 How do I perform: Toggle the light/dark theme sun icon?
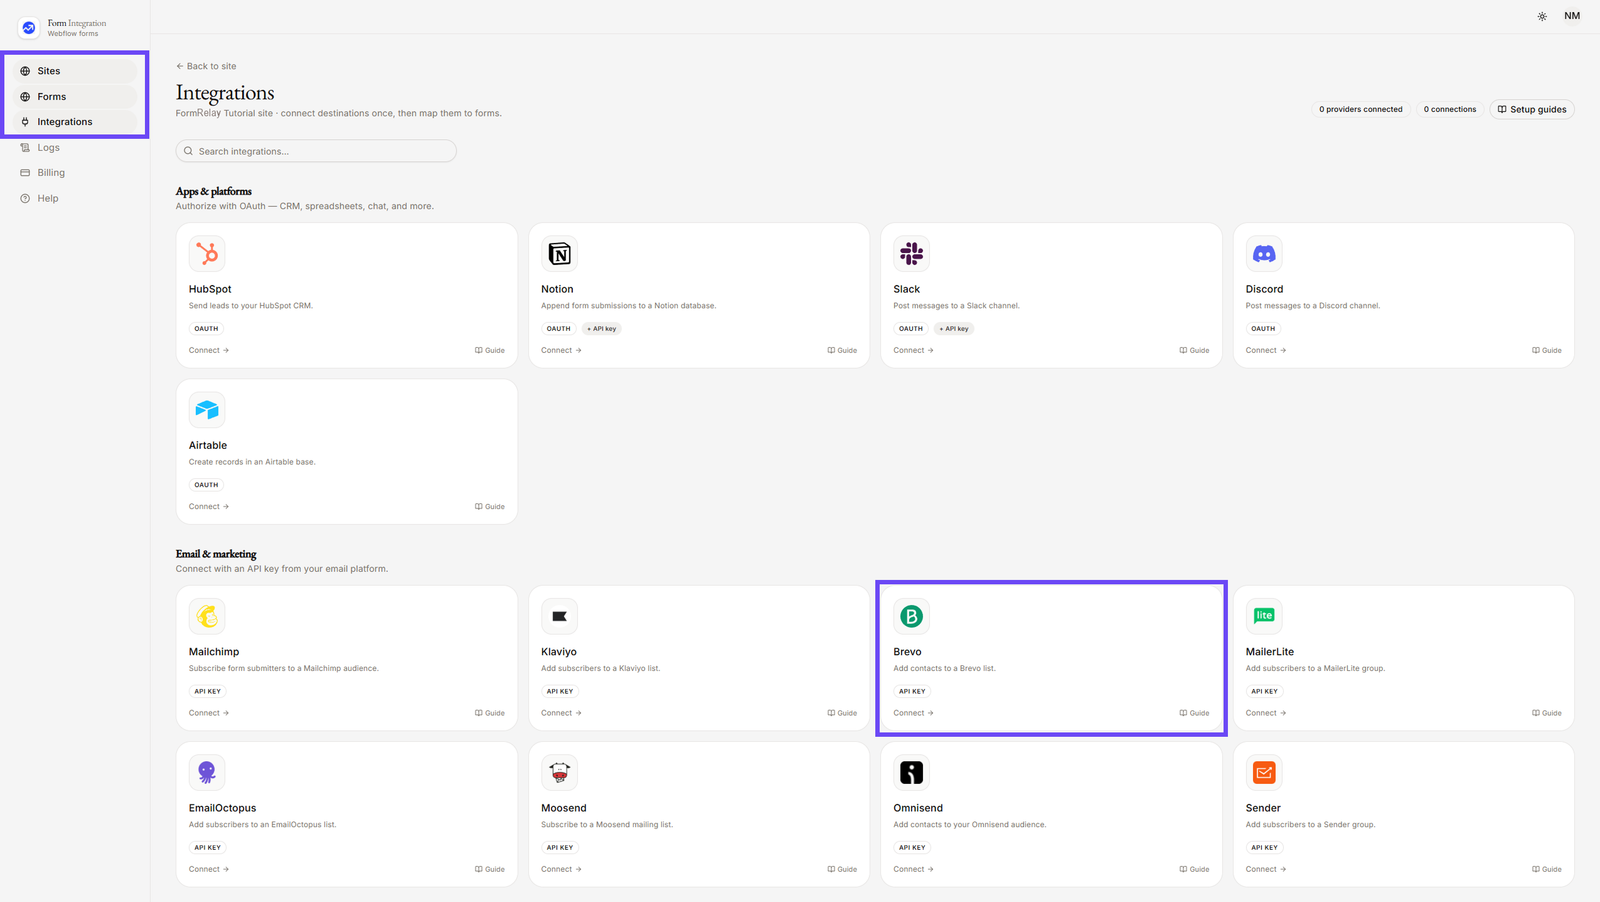click(x=1542, y=16)
